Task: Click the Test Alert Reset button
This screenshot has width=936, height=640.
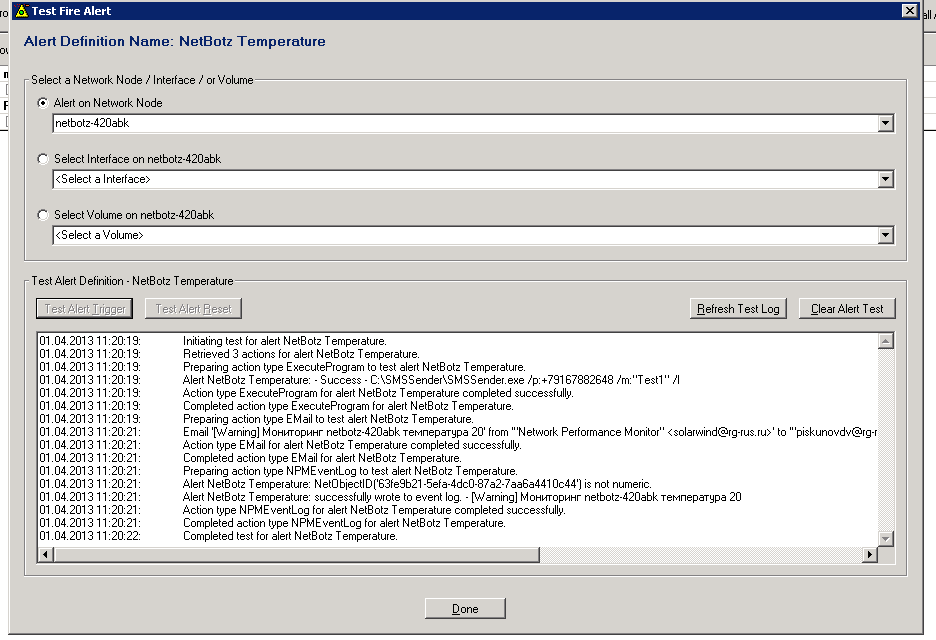Action: (x=193, y=309)
